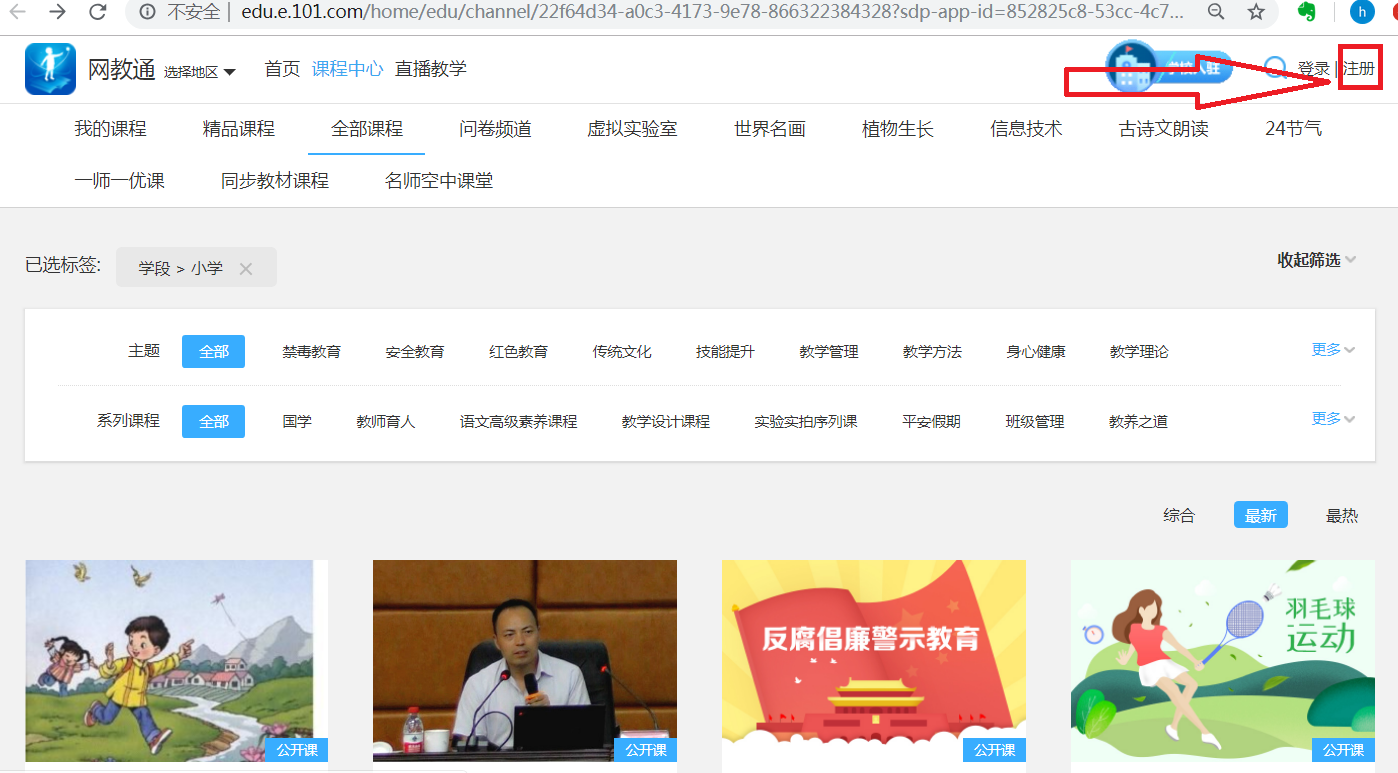The image size is (1398, 773).
Task: Click the magnifier zoom icon in address bar
Action: [x=1216, y=12]
